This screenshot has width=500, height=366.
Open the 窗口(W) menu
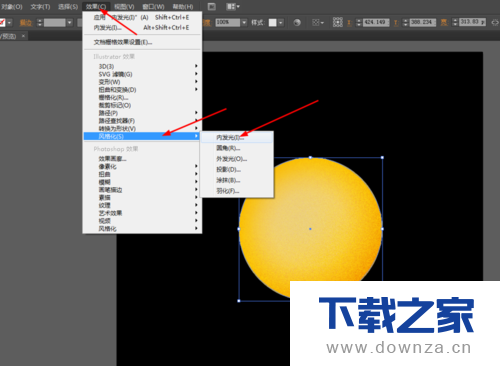tap(153, 7)
